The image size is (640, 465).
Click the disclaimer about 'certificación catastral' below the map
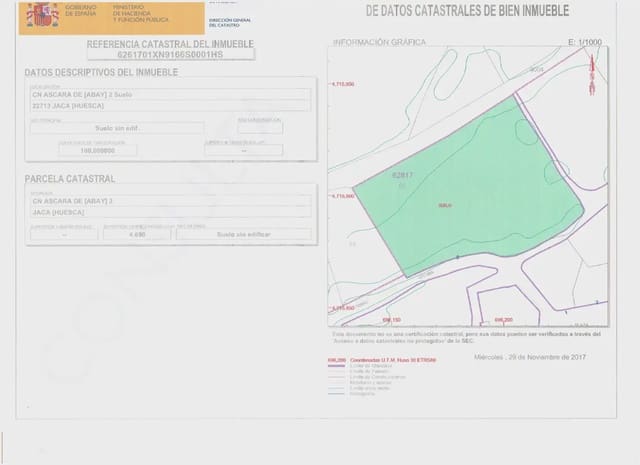tap(466, 337)
